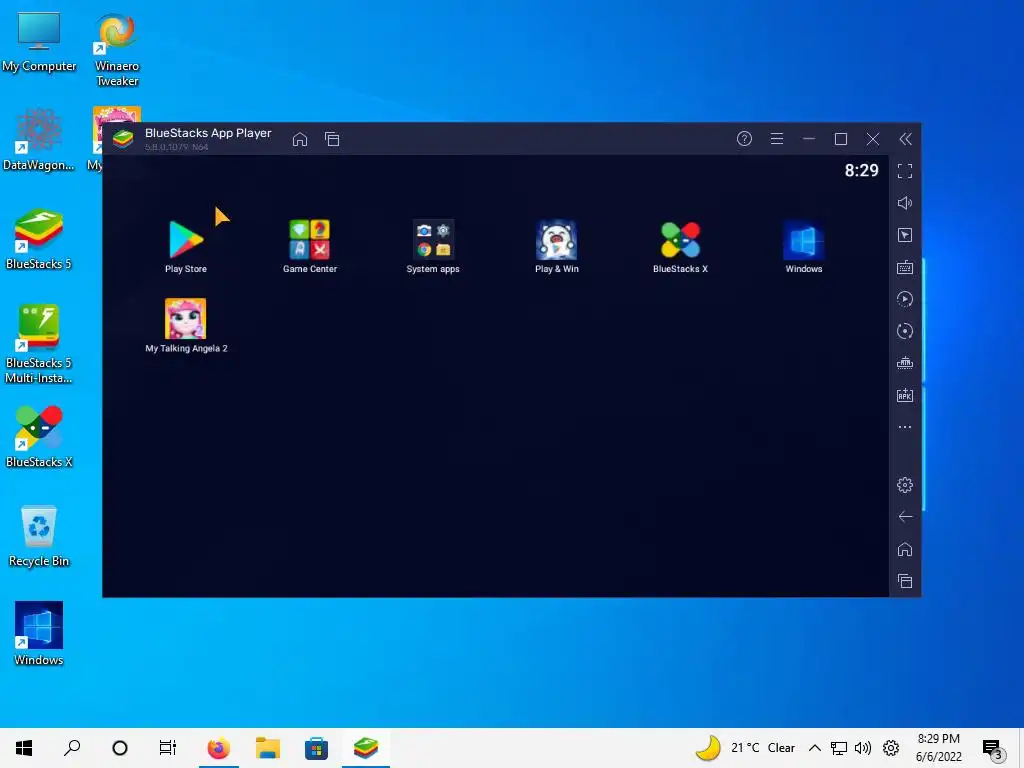Select BlueStacks 5 Multi-Instance shortcut

click(x=39, y=344)
